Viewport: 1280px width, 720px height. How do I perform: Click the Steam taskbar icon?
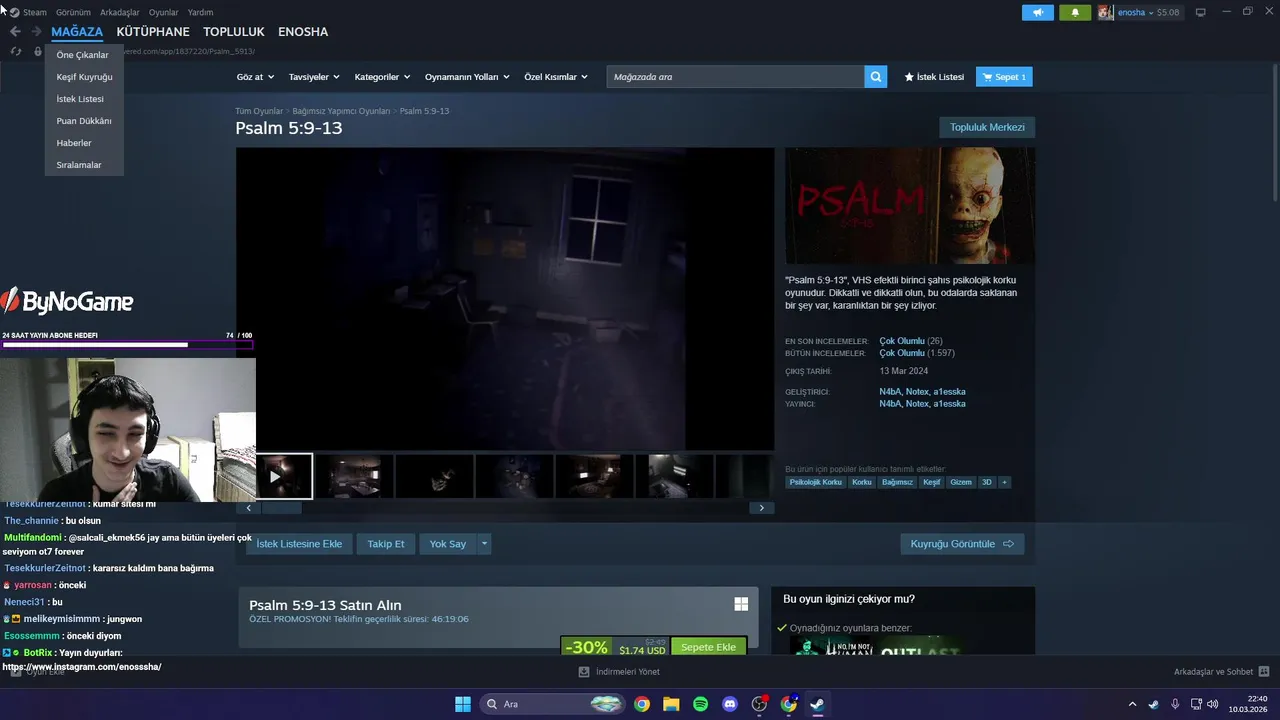817,704
